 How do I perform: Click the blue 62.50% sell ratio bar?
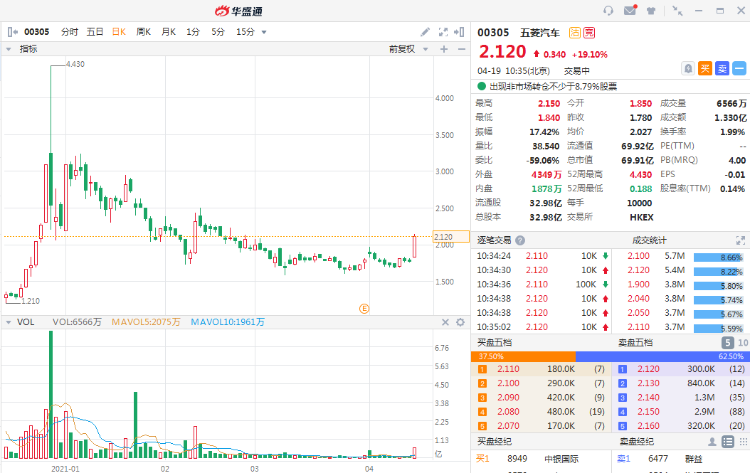pos(662,356)
